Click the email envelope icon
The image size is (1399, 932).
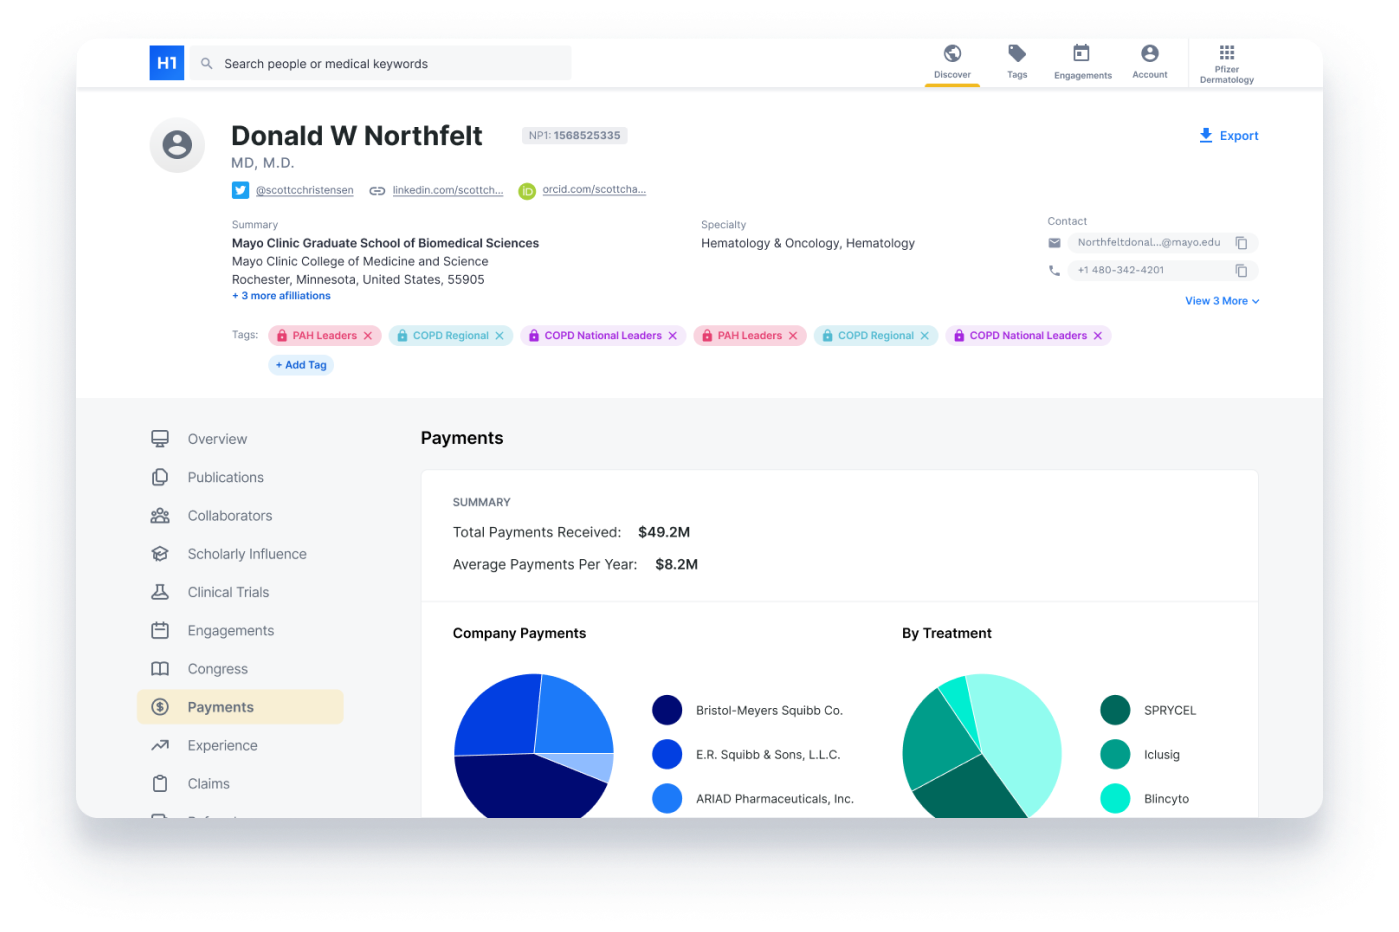click(1054, 243)
